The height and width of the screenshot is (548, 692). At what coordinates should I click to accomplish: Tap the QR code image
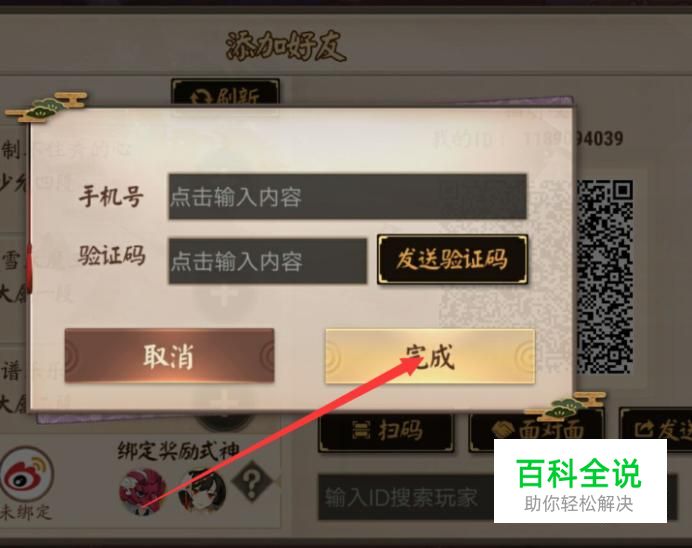pos(605,277)
